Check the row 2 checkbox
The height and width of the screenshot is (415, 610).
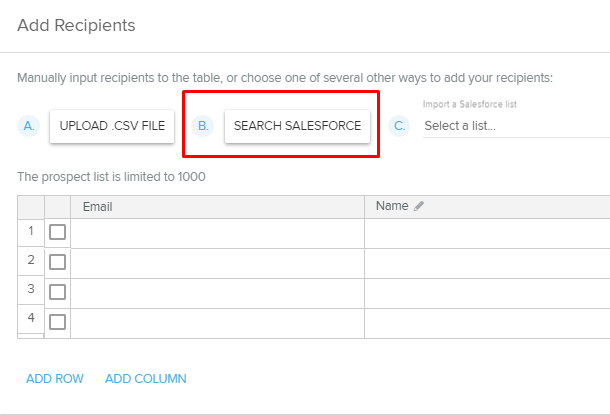(58, 262)
